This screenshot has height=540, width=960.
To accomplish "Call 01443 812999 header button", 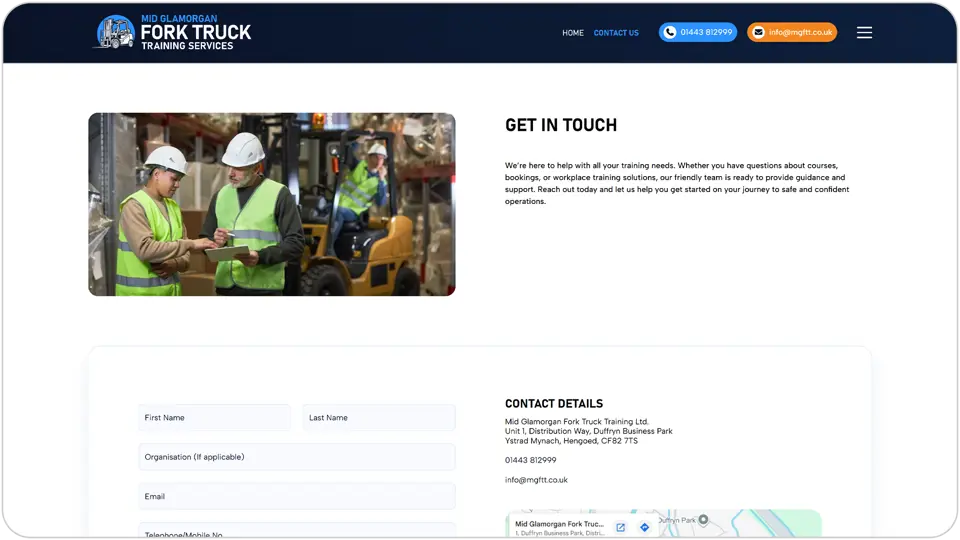I will point(697,32).
